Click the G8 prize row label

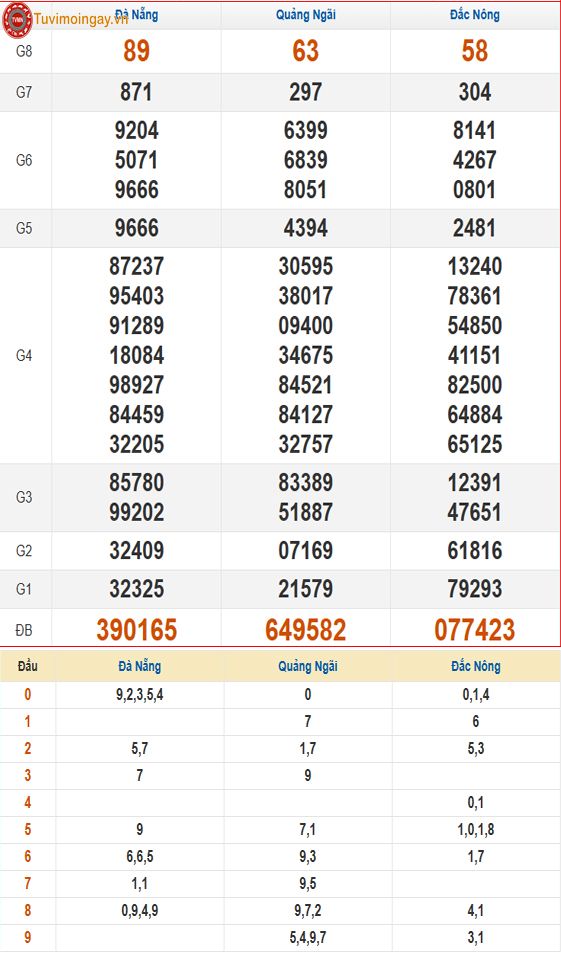(x=24, y=51)
